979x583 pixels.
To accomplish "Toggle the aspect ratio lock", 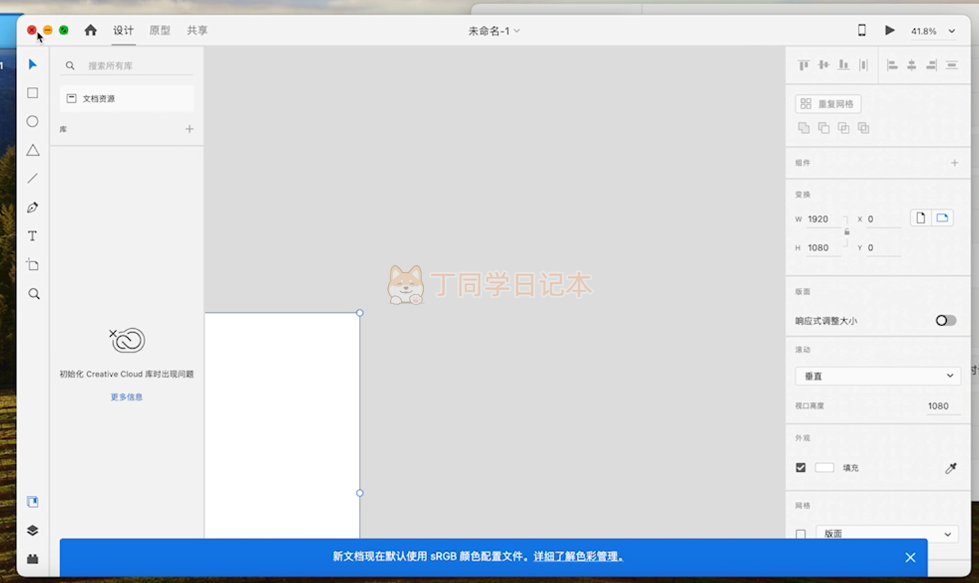I will (847, 232).
